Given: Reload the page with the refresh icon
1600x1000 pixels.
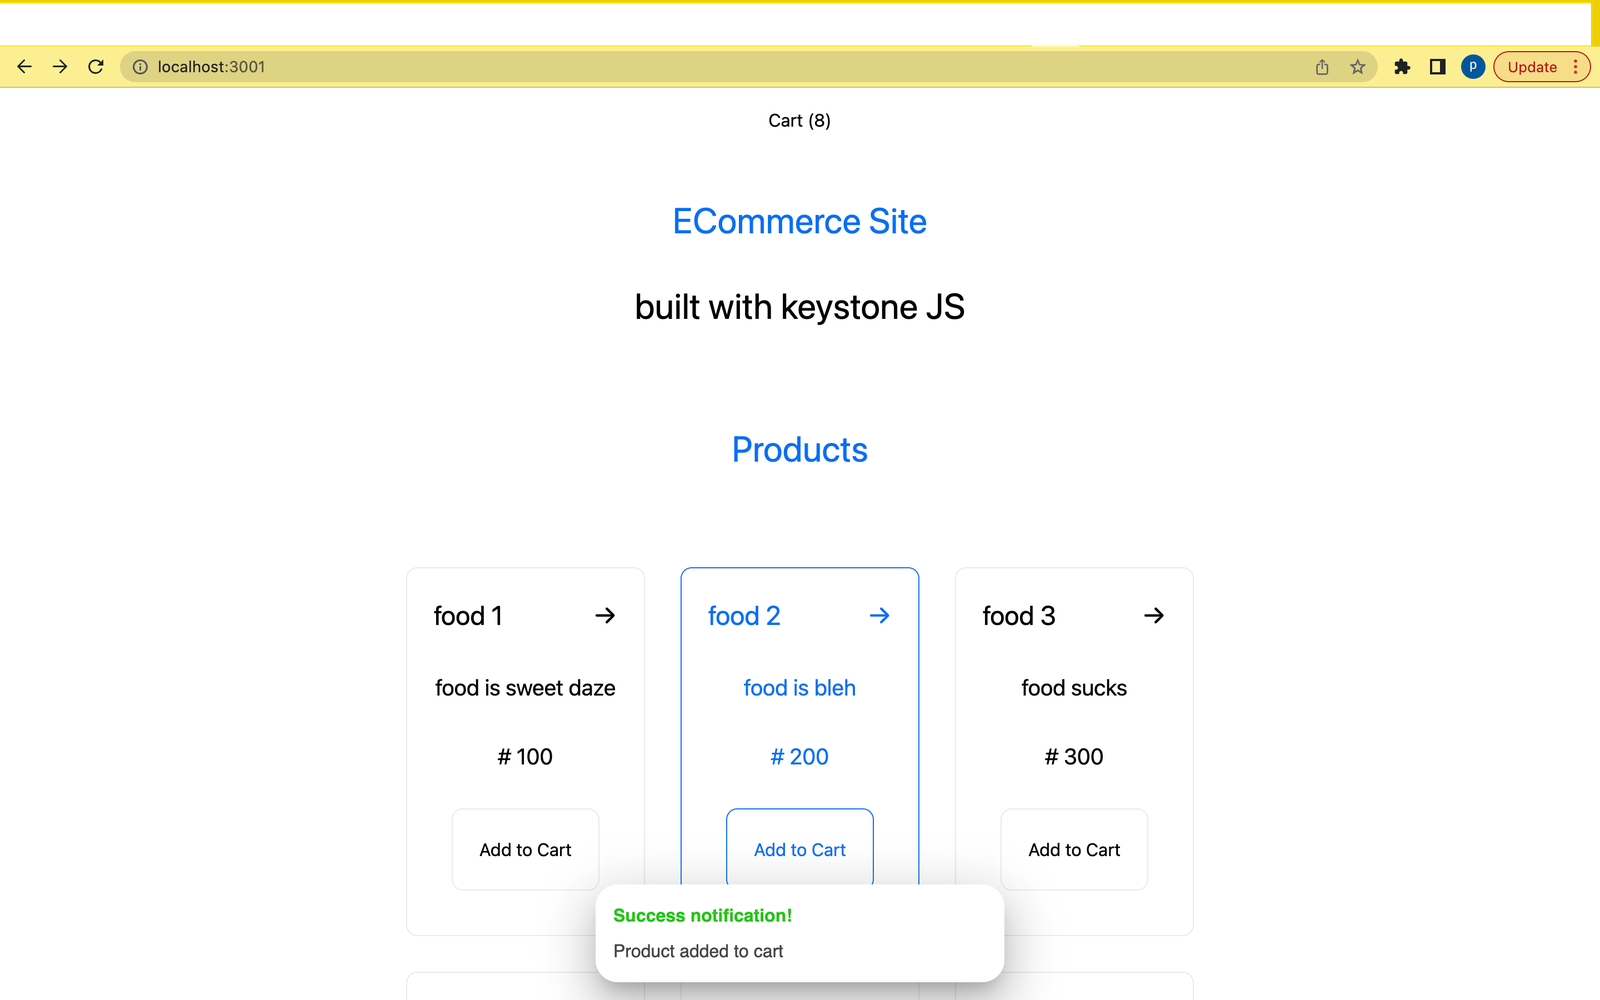Looking at the screenshot, I should coord(96,67).
